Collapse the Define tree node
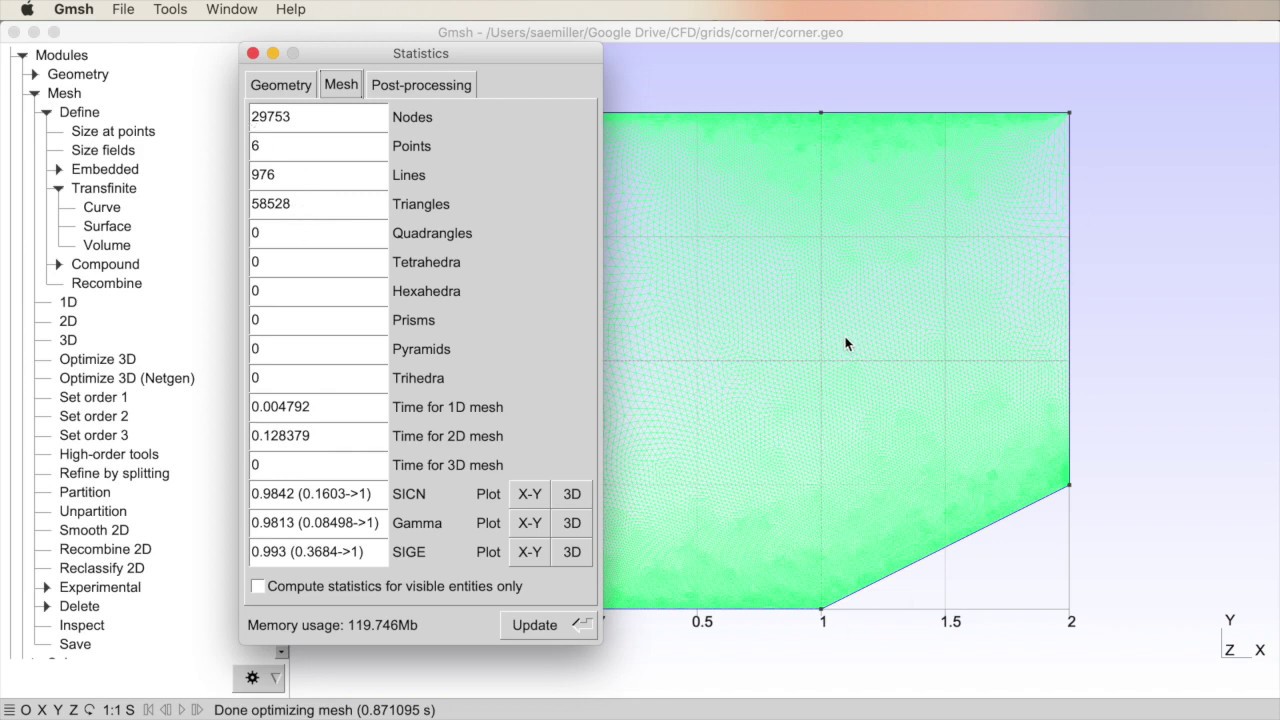 click(x=47, y=112)
